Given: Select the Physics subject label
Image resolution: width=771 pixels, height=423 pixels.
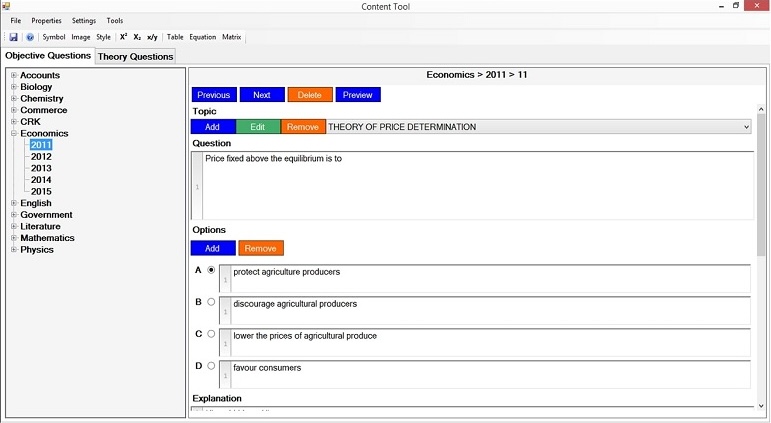Looking at the screenshot, I should pos(37,249).
